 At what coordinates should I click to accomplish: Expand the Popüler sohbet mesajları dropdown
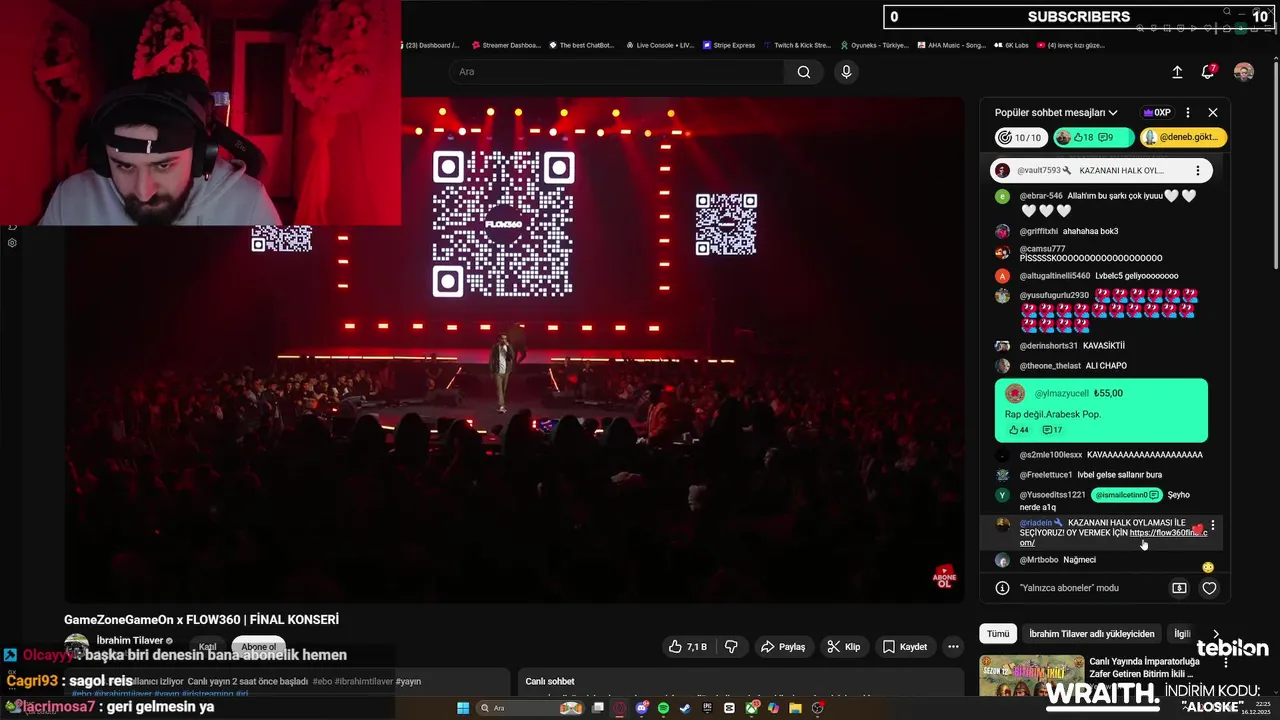point(1056,113)
